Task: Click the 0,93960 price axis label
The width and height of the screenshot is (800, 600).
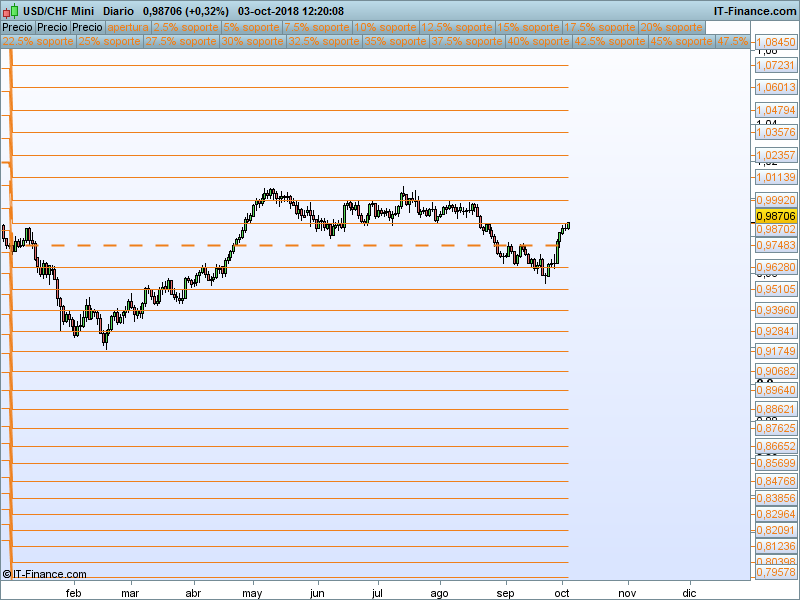Action: [776, 310]
